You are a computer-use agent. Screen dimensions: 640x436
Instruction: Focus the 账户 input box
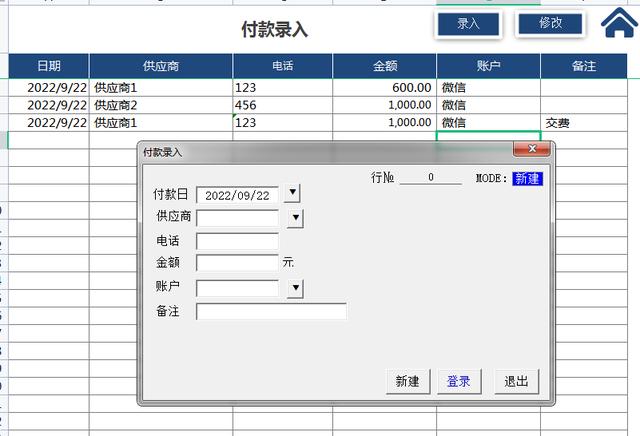coord(238,288)
